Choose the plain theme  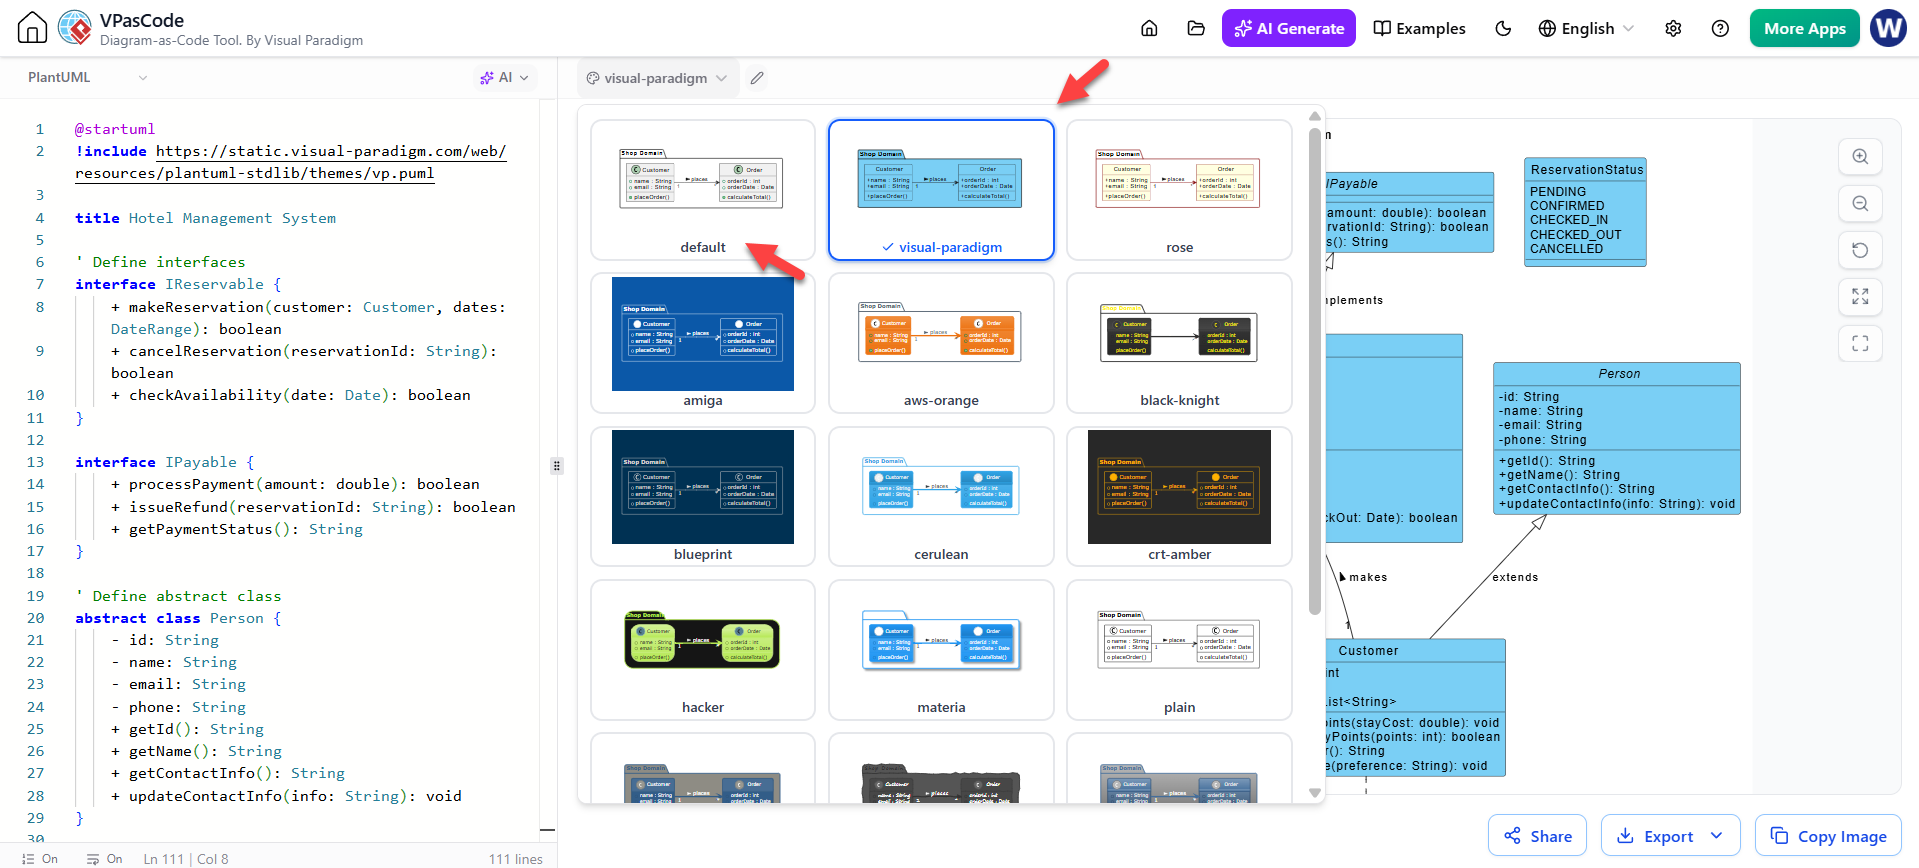(1180, 650)
